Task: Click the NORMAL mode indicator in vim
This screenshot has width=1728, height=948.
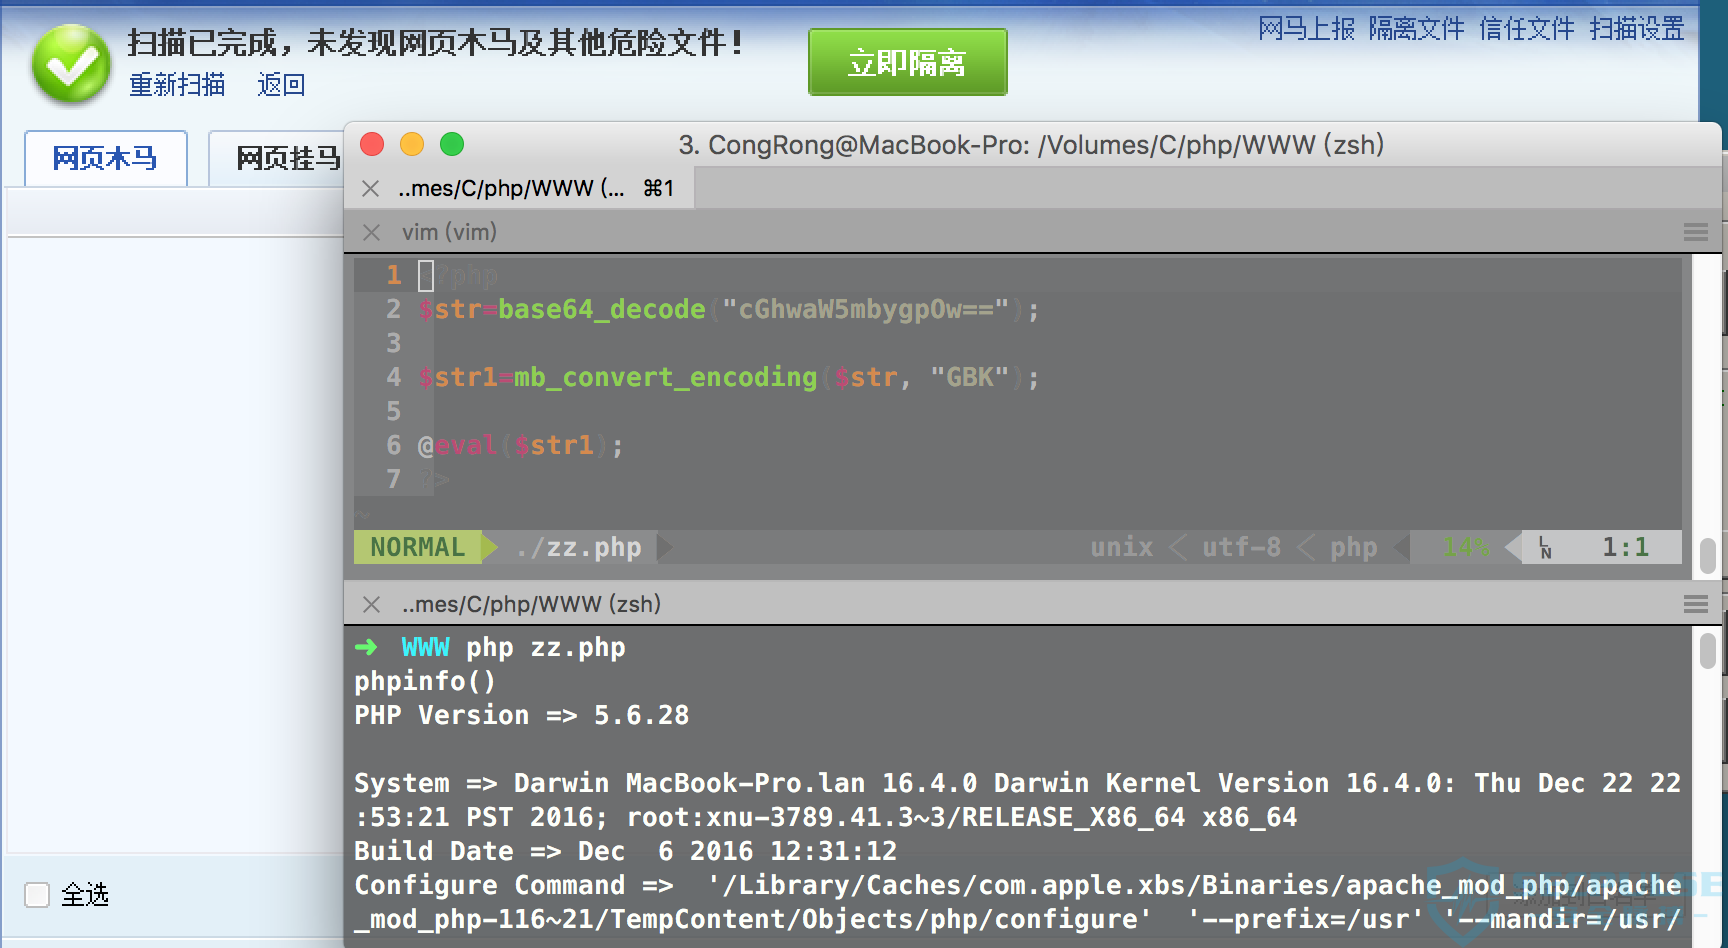Action: (418, 547)
